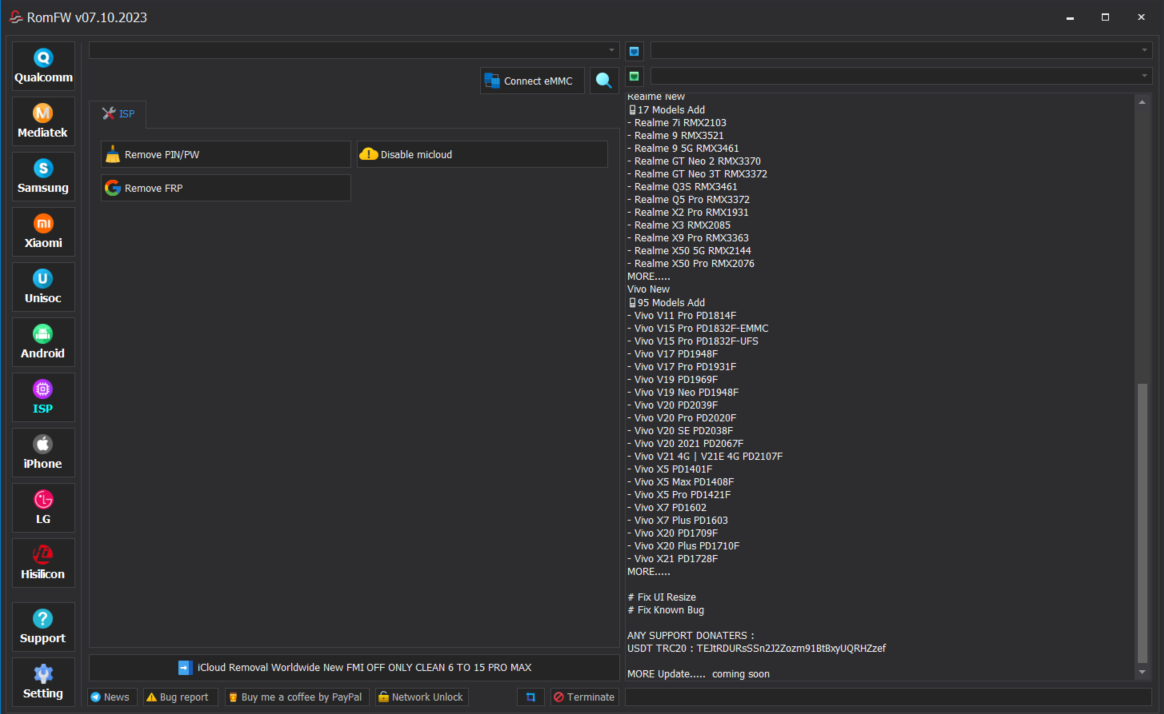Click Remove FRP
The width and height of the screenshot is (1164, 714).
point(226,188)
